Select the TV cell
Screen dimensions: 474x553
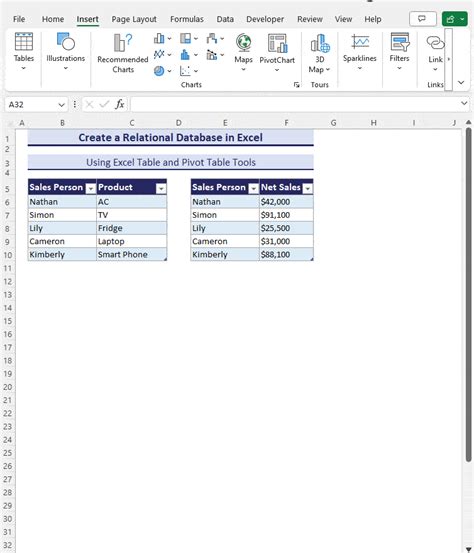point(132,215)
